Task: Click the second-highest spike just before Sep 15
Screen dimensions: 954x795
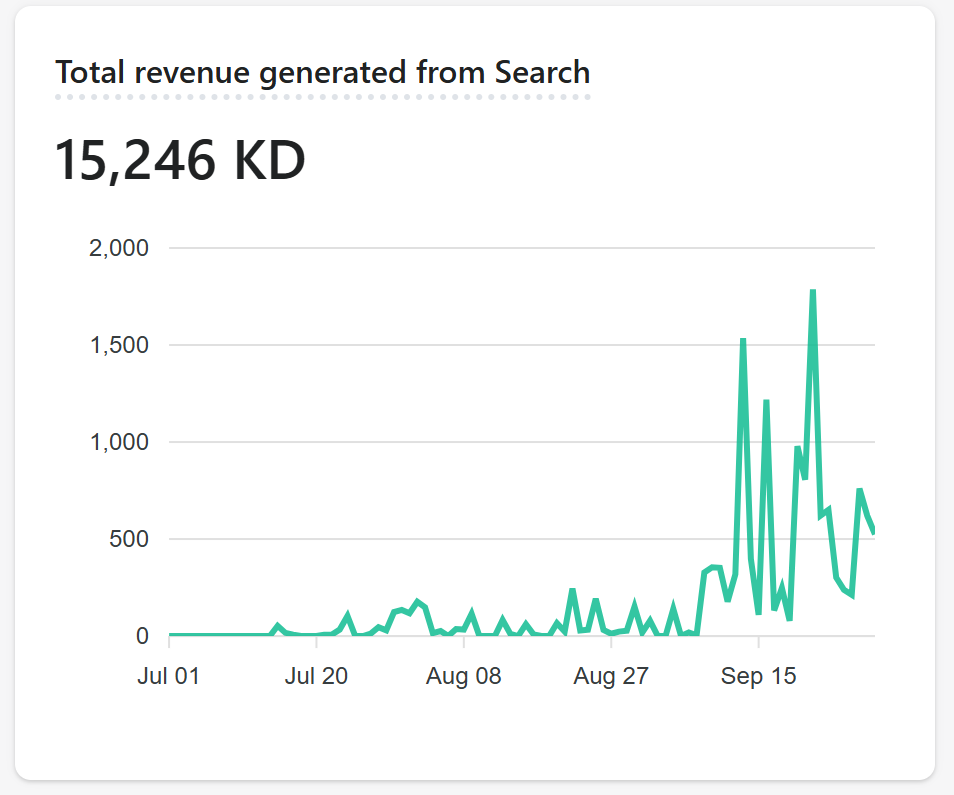Action: pyautogui.click(x=743, y=340)
